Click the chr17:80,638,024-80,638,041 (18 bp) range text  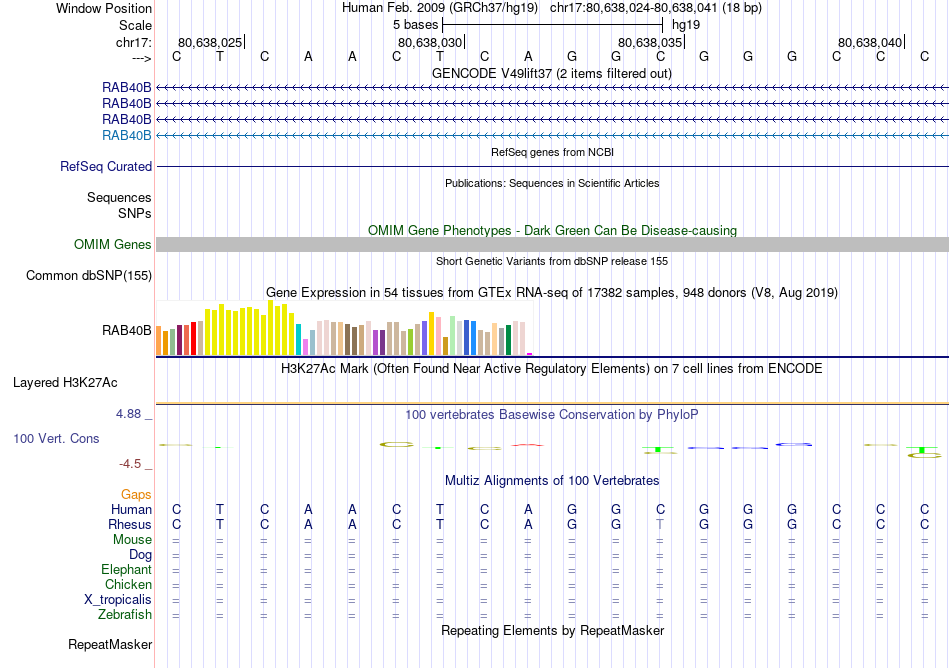pyautogui.click(x=656, y=8)
